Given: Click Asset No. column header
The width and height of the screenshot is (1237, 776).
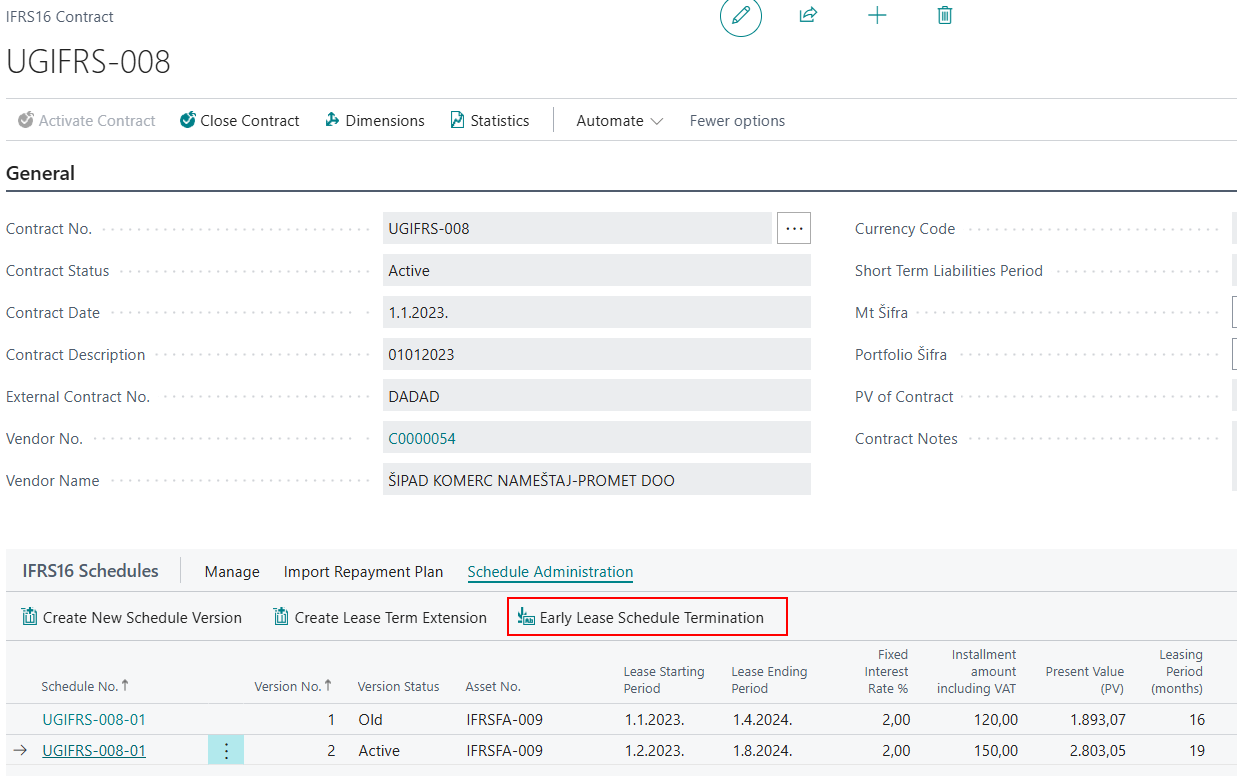Looking at the screenshot, I should click(493, 686).
